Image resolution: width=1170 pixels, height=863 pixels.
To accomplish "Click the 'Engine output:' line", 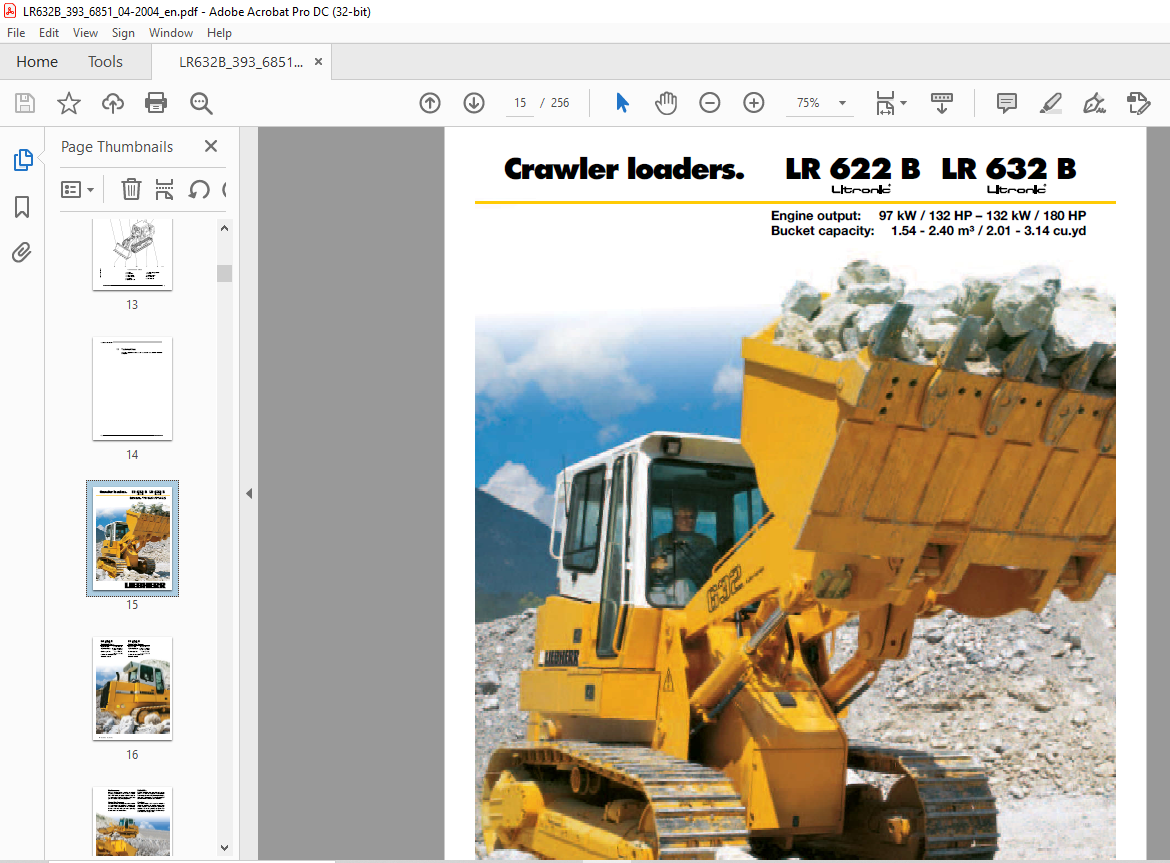I will coord(928,216).
